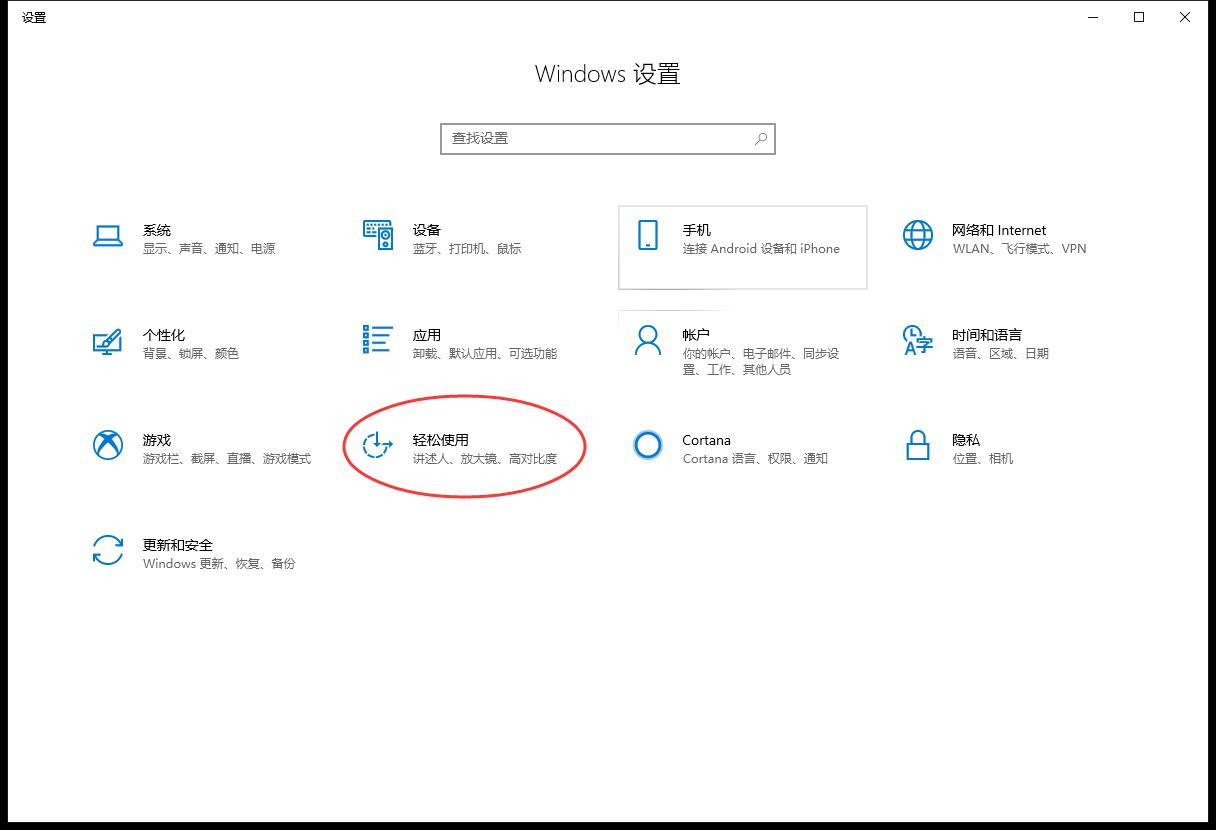The height and width of the screenshot is (830, 1216).
Task: Select the 隐私 settings title
Action: 966,440
